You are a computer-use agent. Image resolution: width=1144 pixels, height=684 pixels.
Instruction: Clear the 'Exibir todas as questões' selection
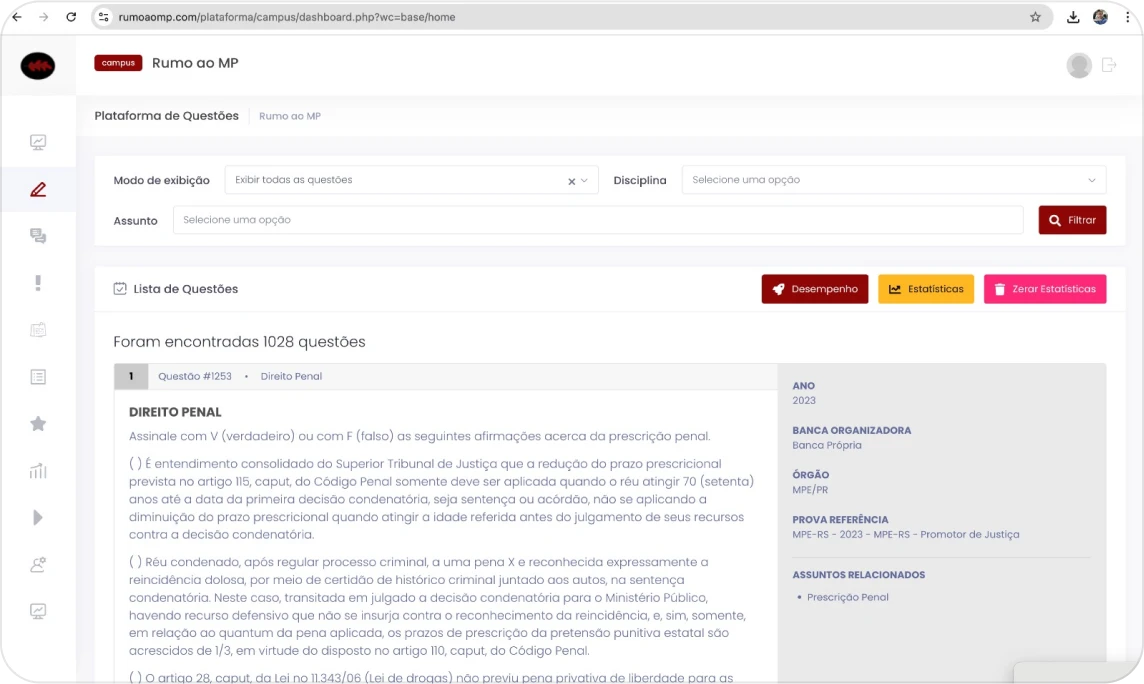[572, 181]
